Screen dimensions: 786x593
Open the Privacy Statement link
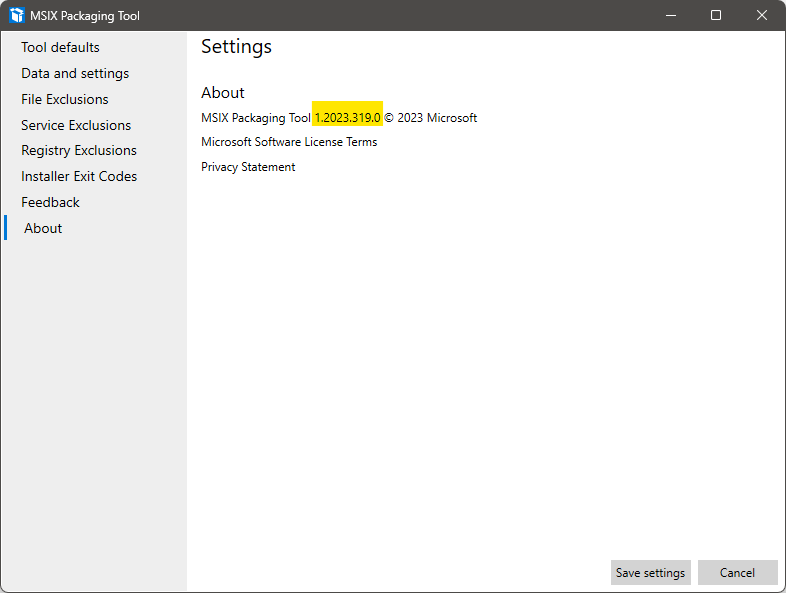[248, 167]
